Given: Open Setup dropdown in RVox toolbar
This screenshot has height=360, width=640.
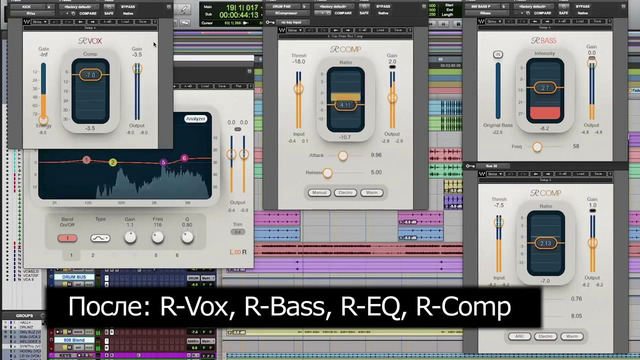Looking at the screenshot, I should (x=39, y=22).
